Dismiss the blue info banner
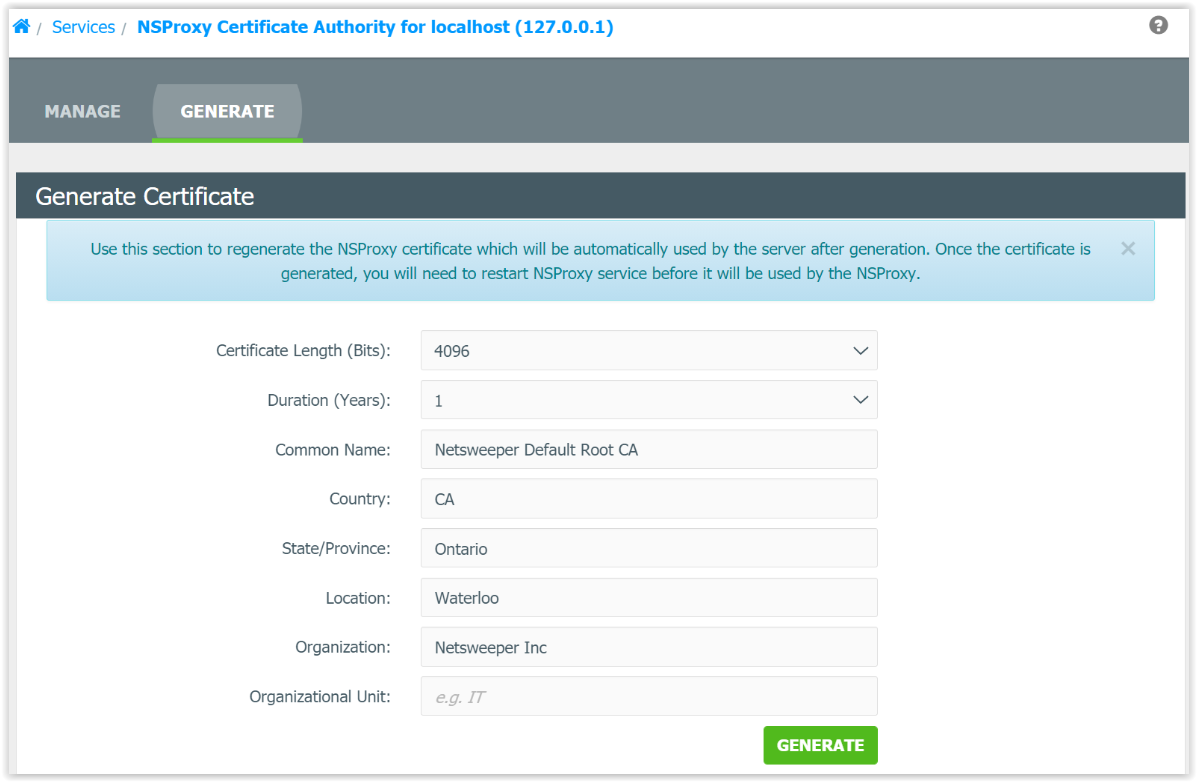The image size is (1197, 782). click(x=1128, y=248)
